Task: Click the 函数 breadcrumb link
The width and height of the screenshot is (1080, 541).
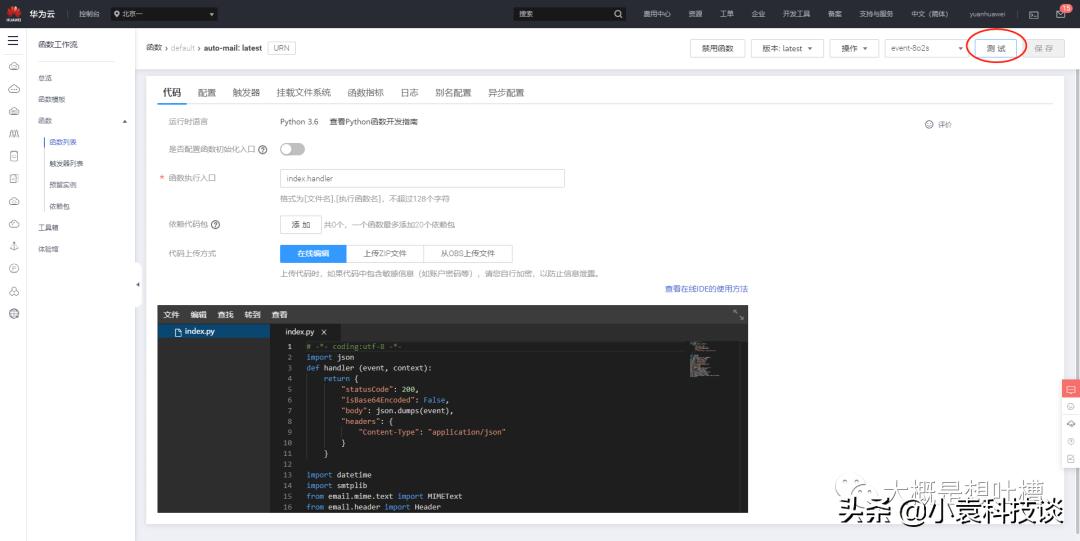Action: 154,48
